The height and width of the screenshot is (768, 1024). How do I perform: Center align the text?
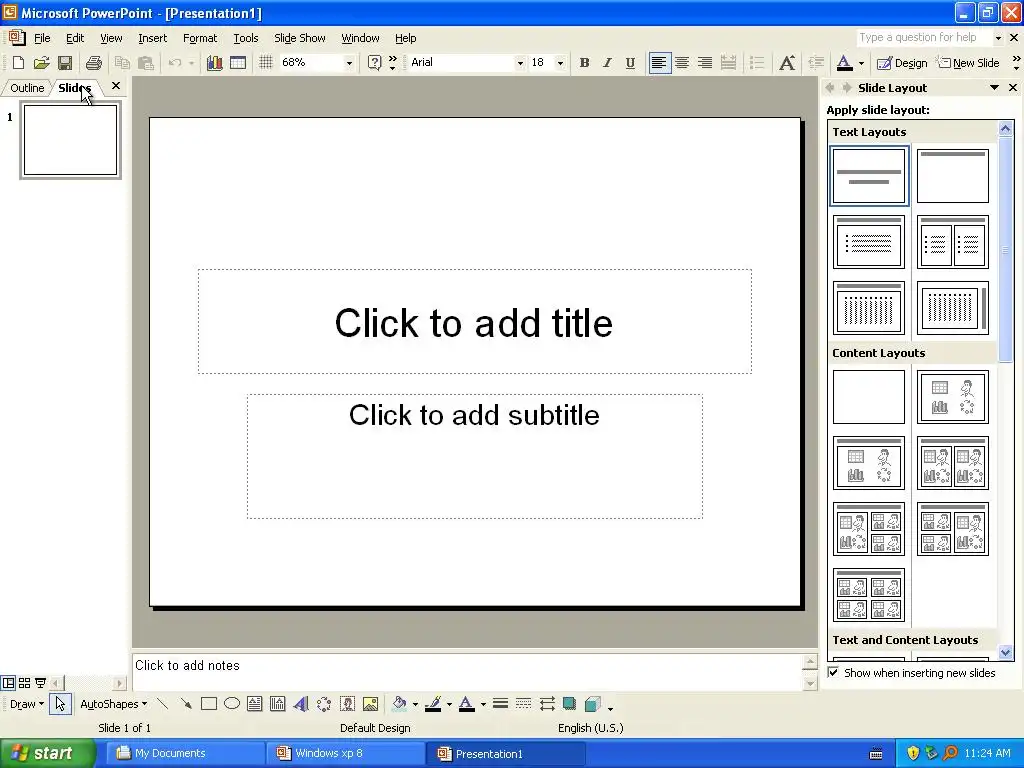pos(682,63)
